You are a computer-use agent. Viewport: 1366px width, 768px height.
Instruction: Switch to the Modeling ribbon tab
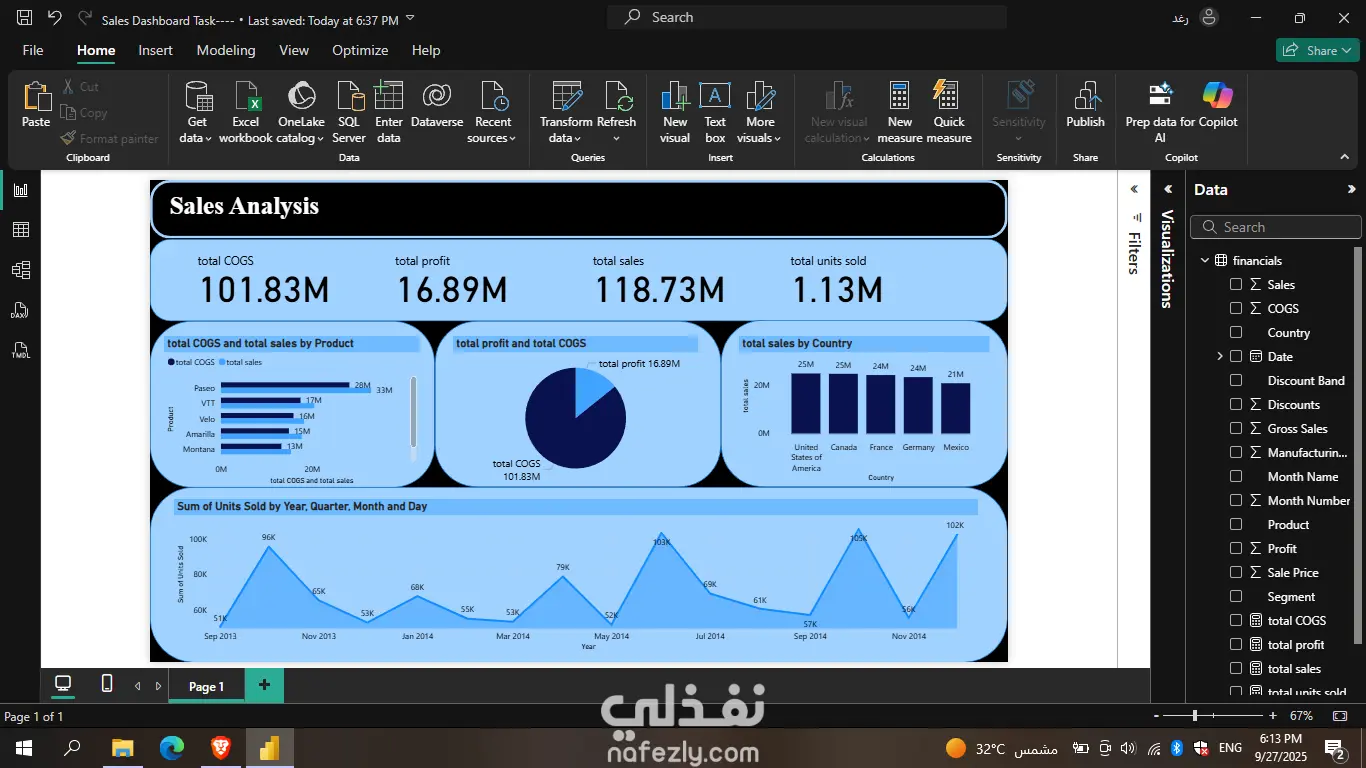pyautogui.click(x=226, y=50)
